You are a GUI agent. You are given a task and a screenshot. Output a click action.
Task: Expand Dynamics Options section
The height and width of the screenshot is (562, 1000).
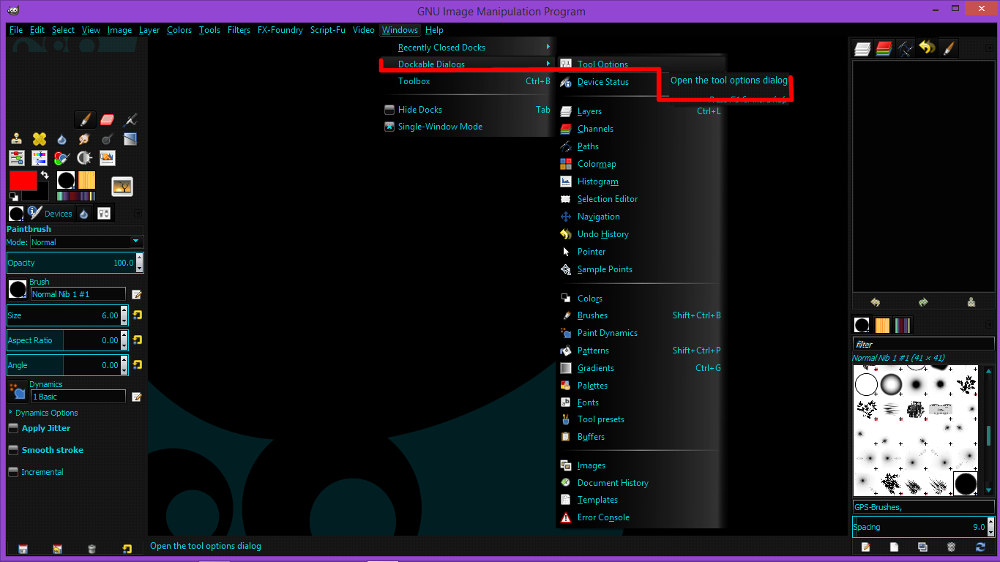tap(11, 413)
